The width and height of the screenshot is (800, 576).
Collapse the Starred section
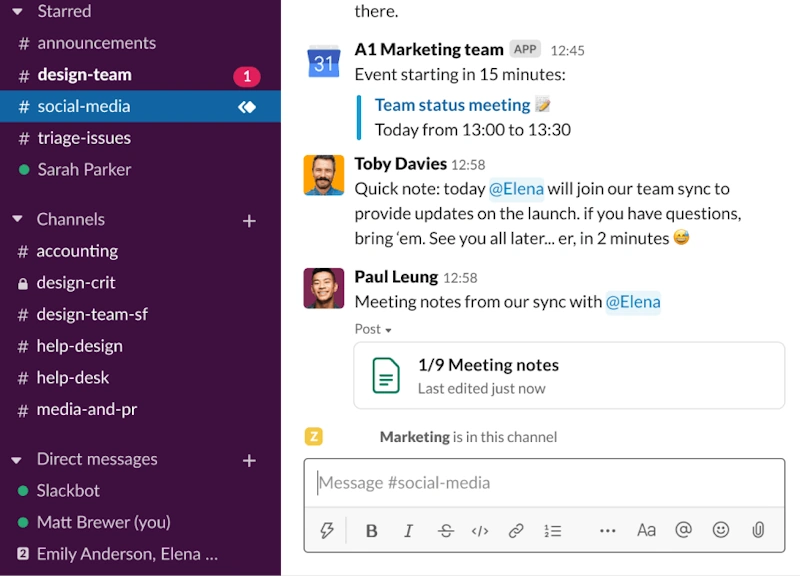17,11
